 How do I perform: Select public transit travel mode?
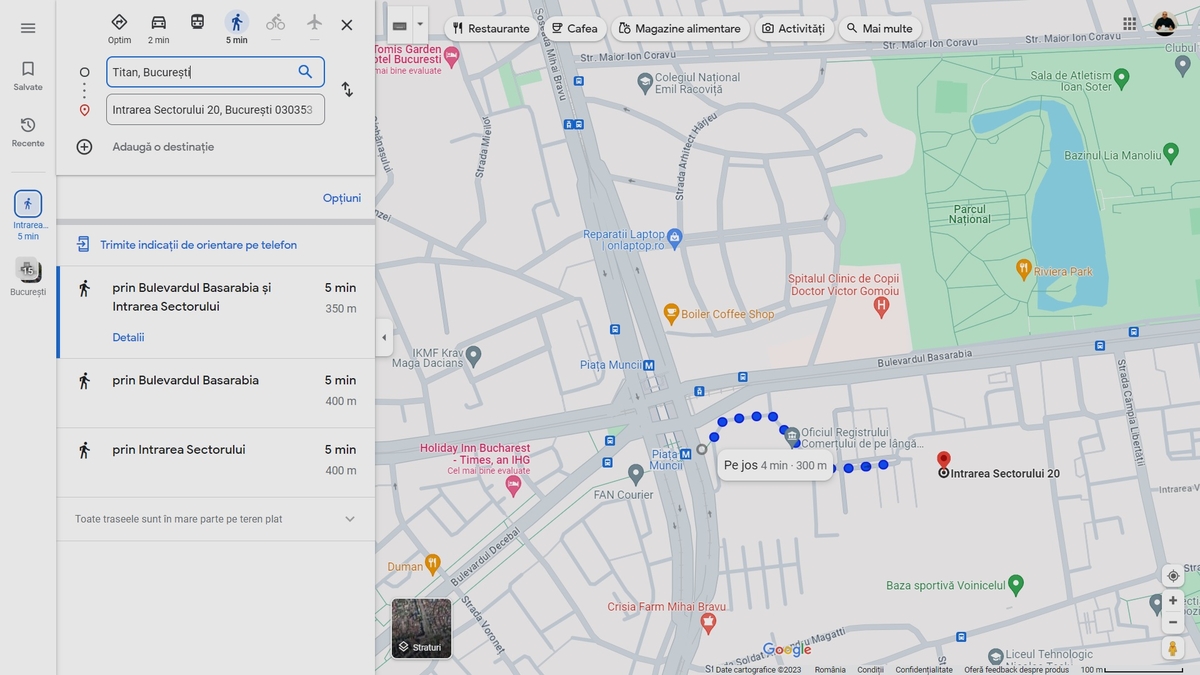coord(198,23)
